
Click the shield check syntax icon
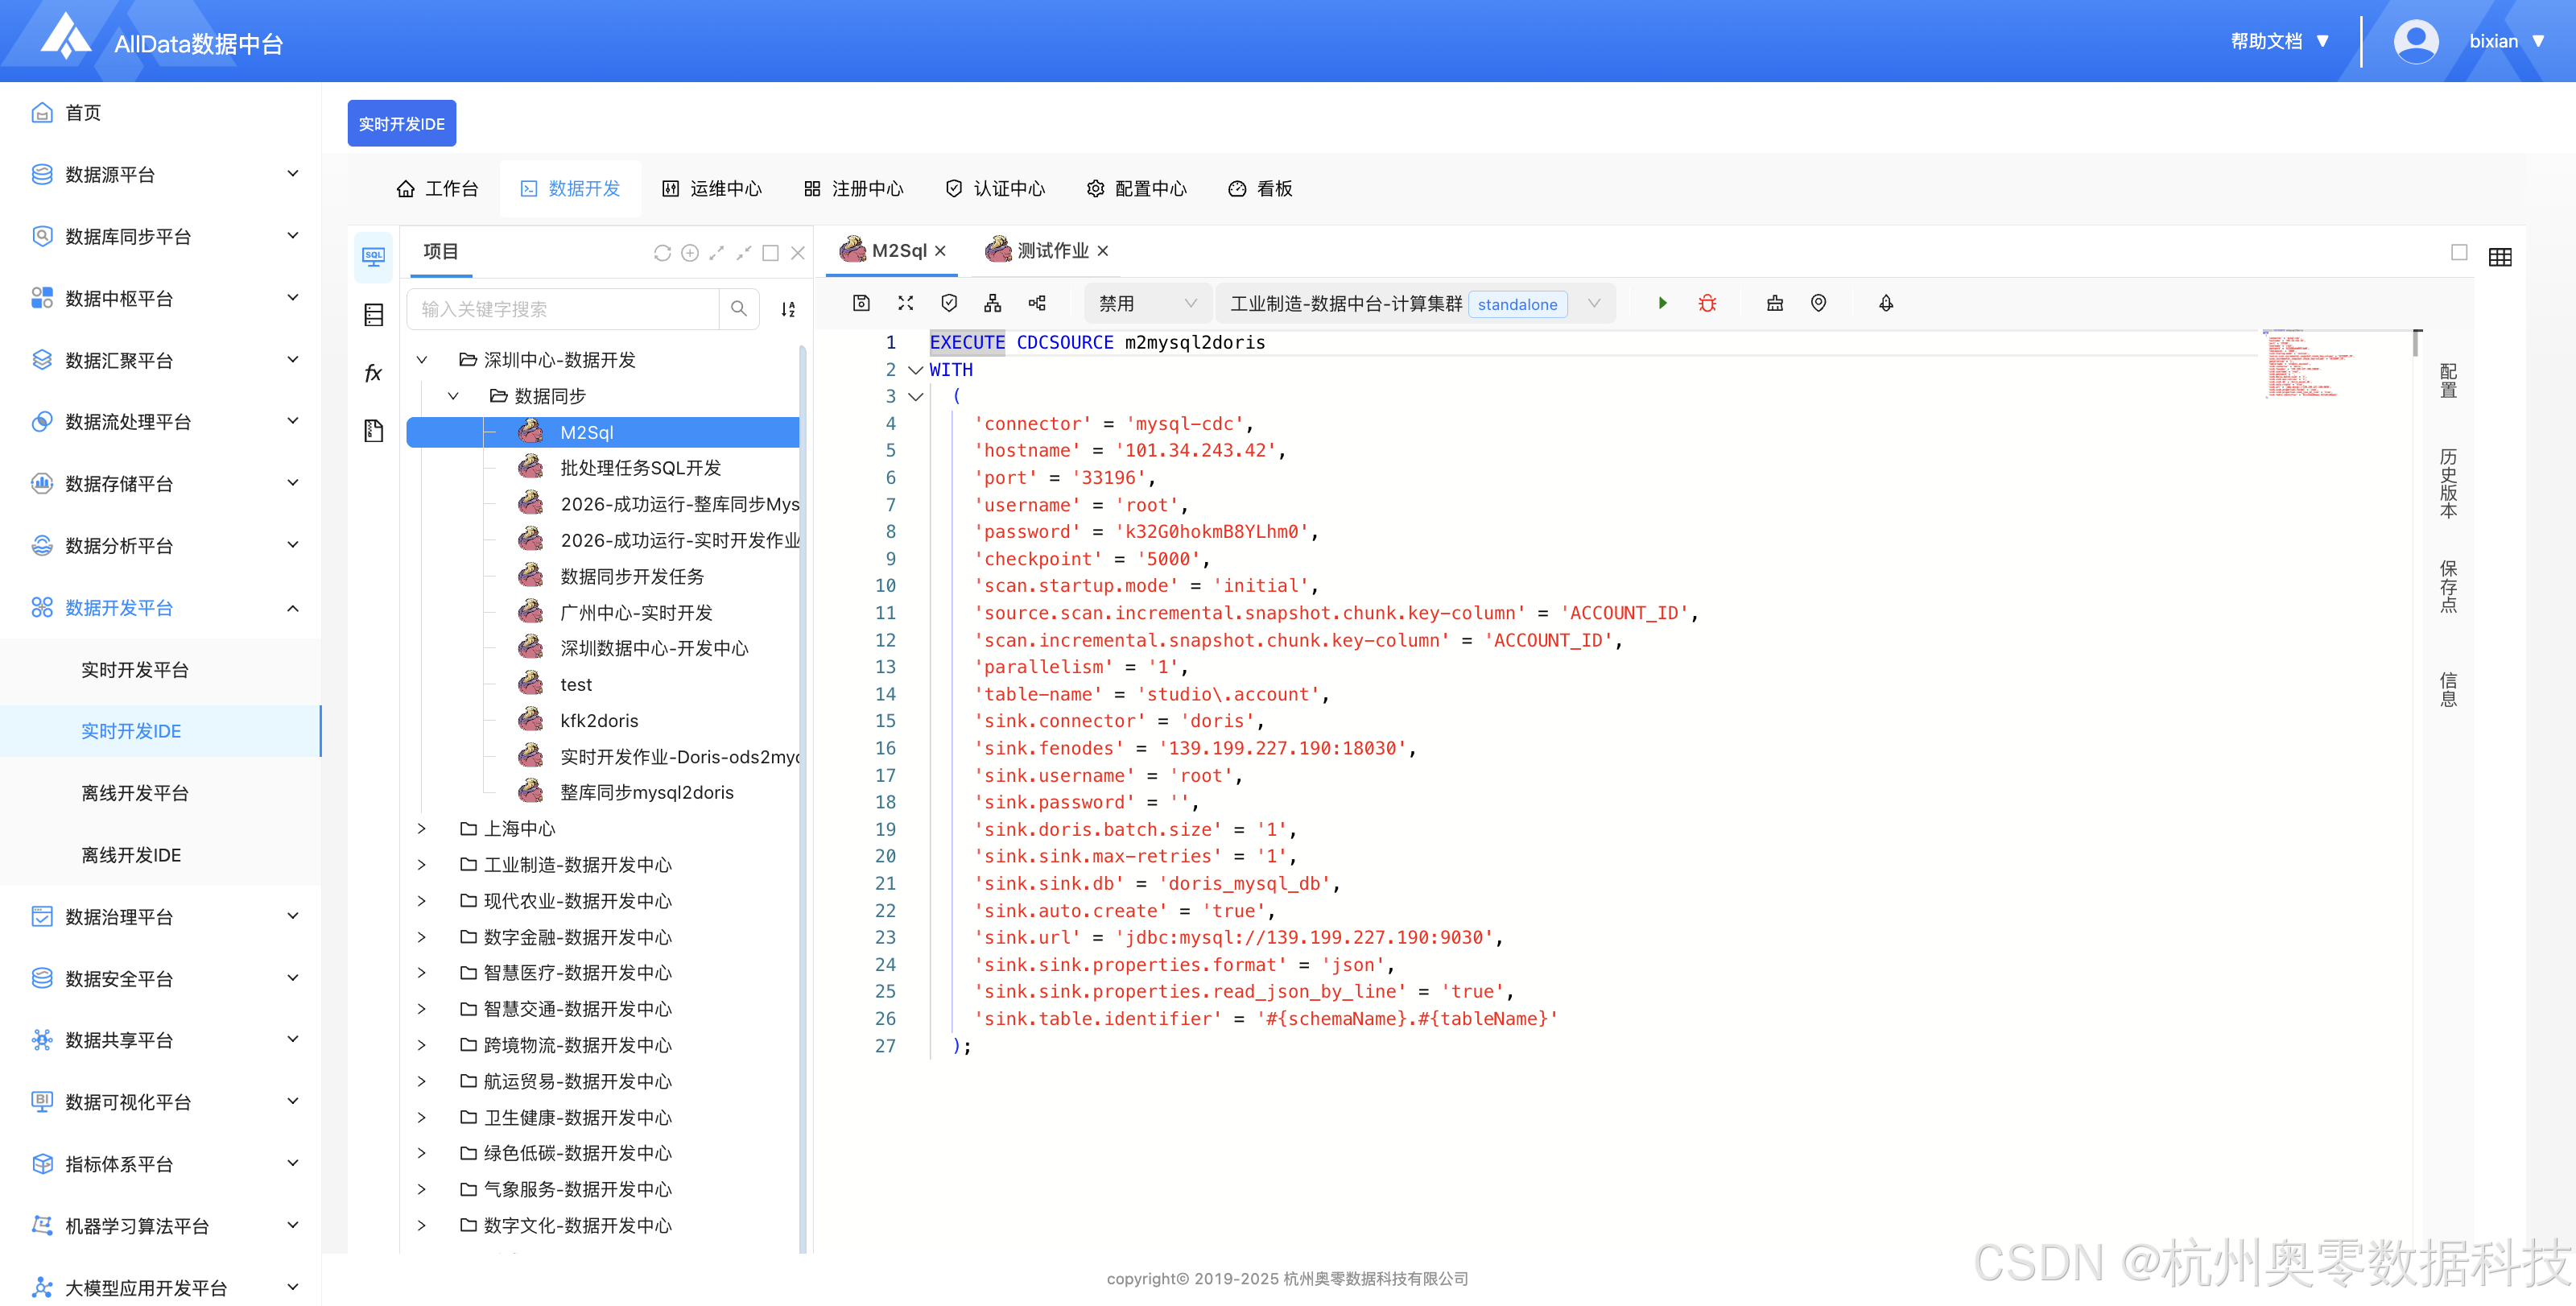click(x=949, y=303)
